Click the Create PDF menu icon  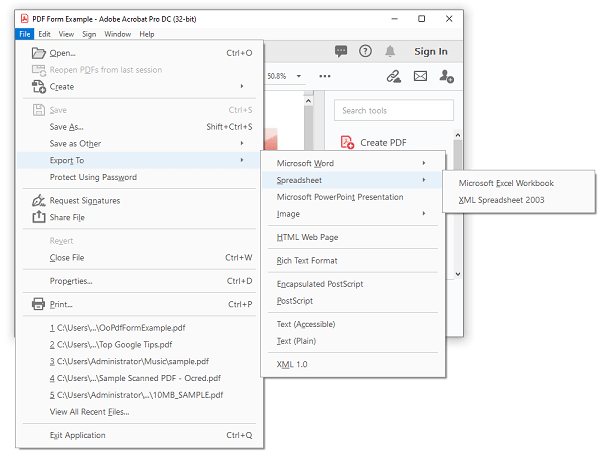39,86
